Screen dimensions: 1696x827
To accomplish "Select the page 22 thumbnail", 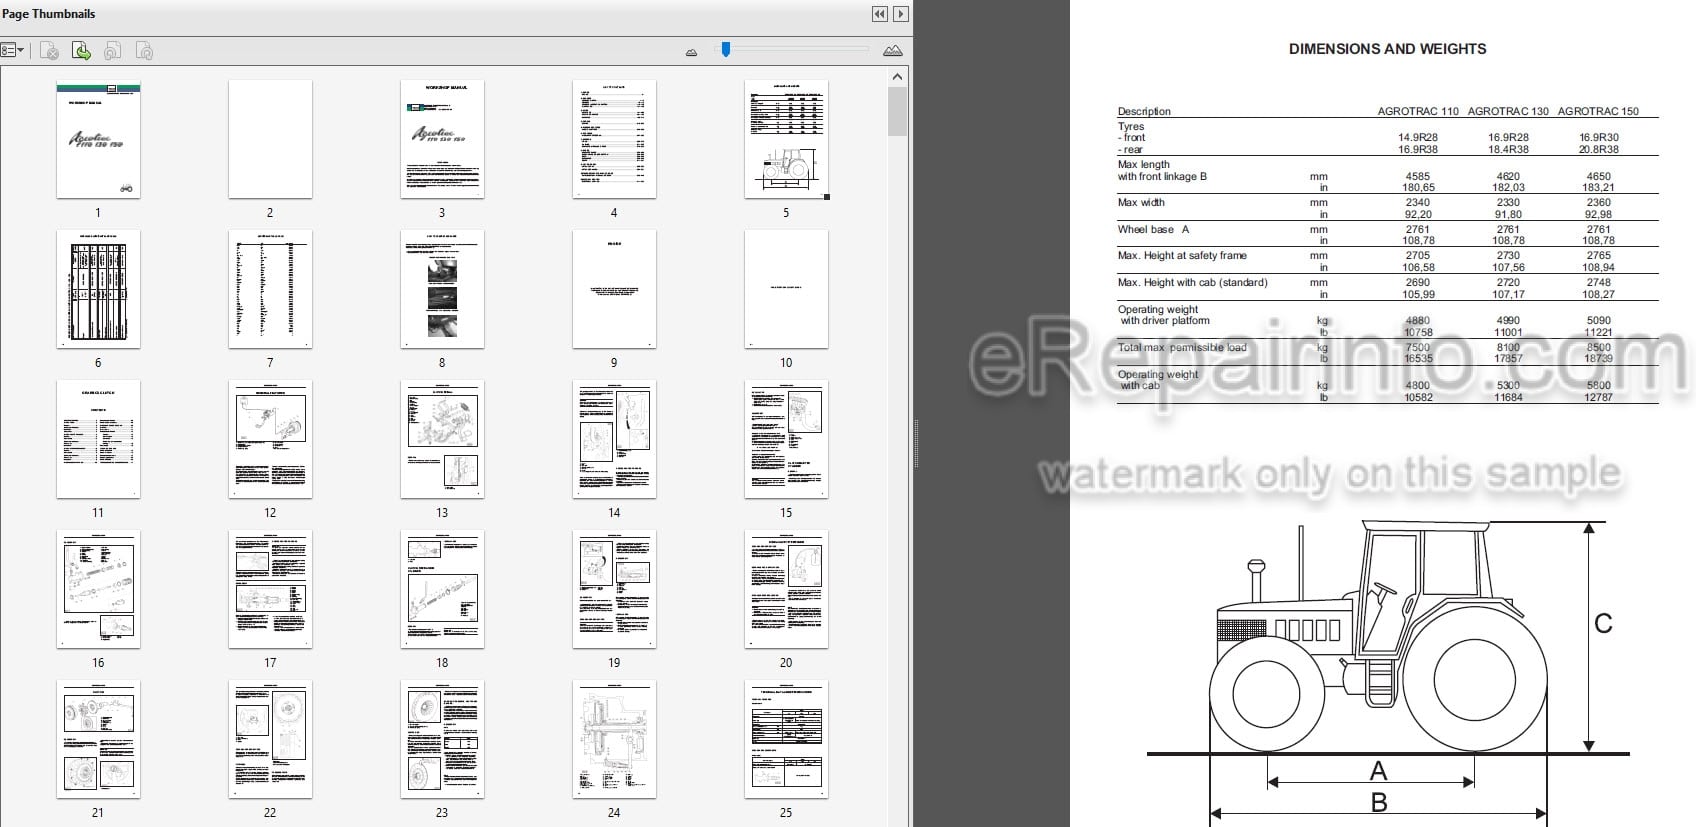I will 270,739.
